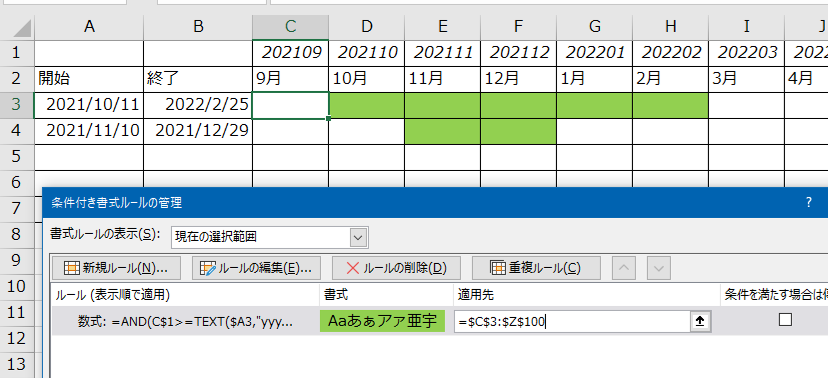Image resolution: width=828 pixels, height=378 pixels.
Task: Click cell H1 with 202202
Action: [x=671, y=53]
